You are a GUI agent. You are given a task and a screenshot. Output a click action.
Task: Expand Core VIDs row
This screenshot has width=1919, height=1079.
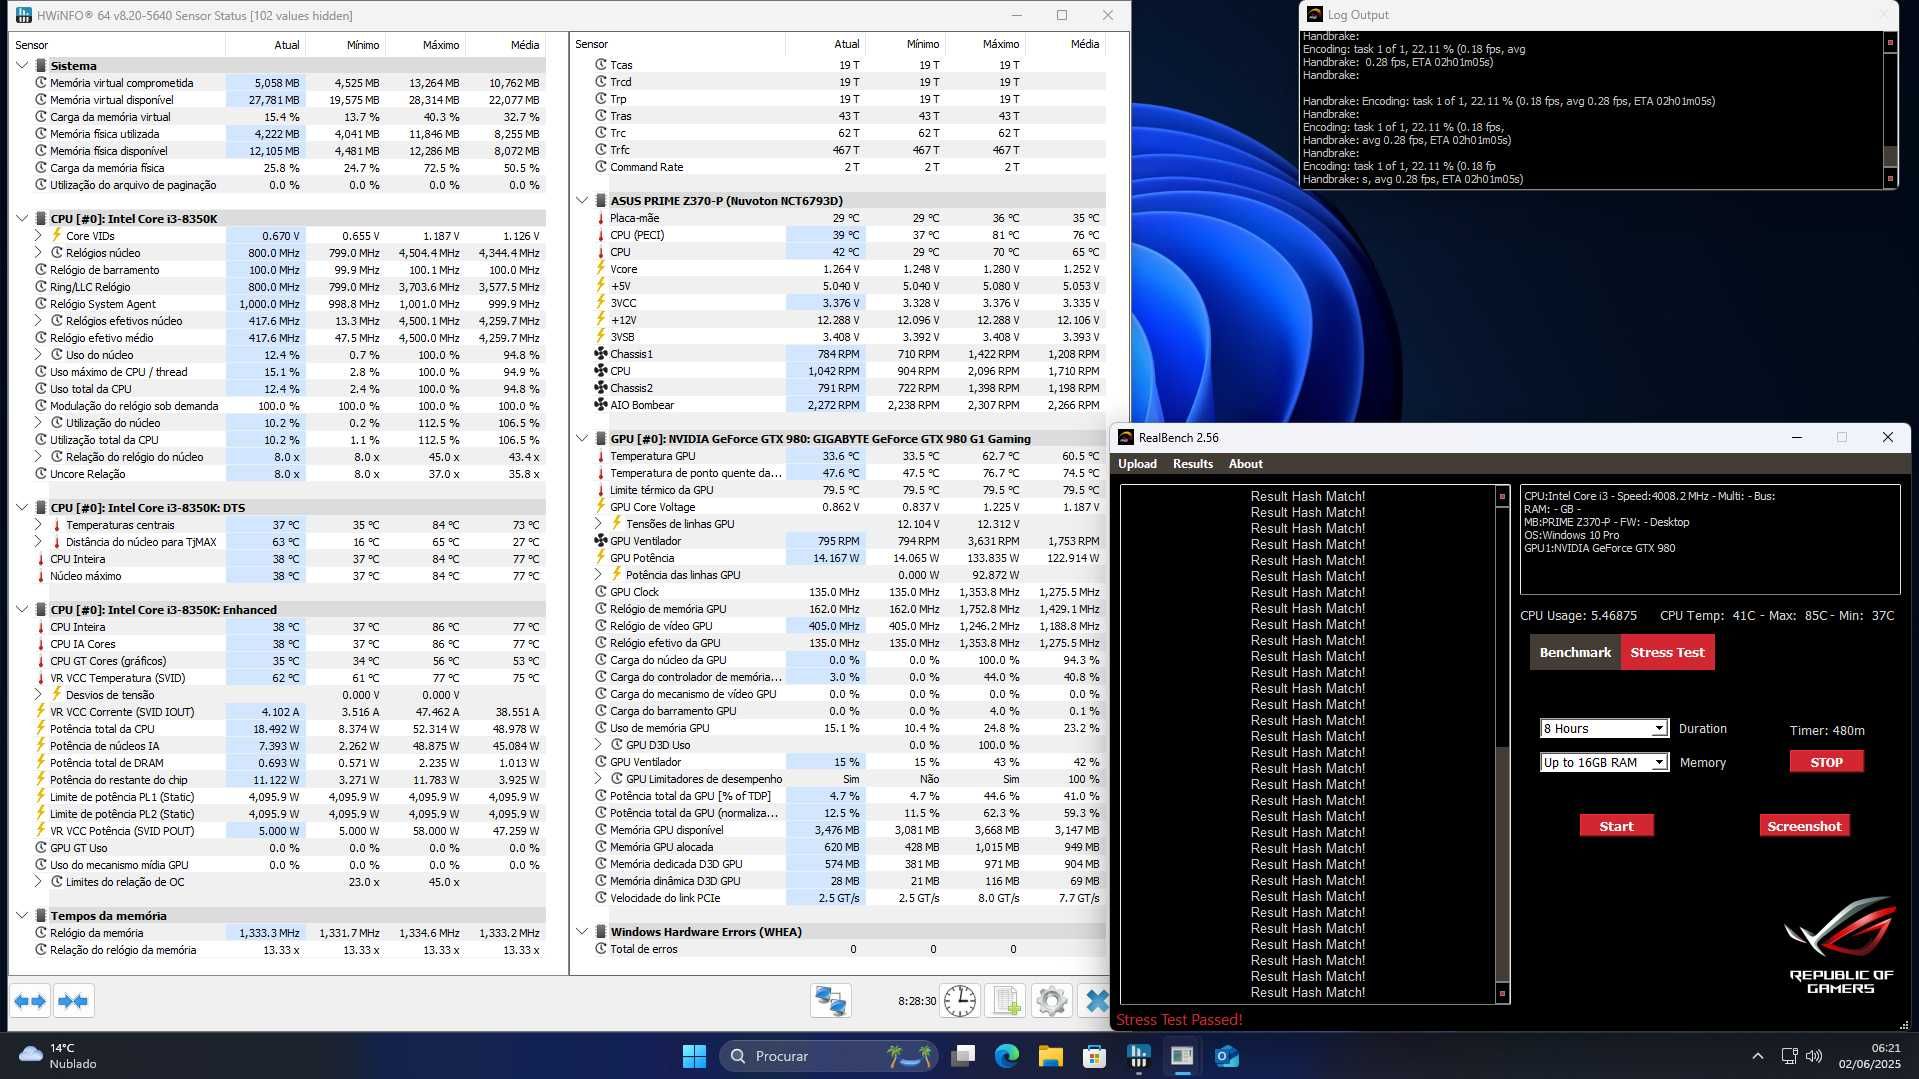pos(38,236)
